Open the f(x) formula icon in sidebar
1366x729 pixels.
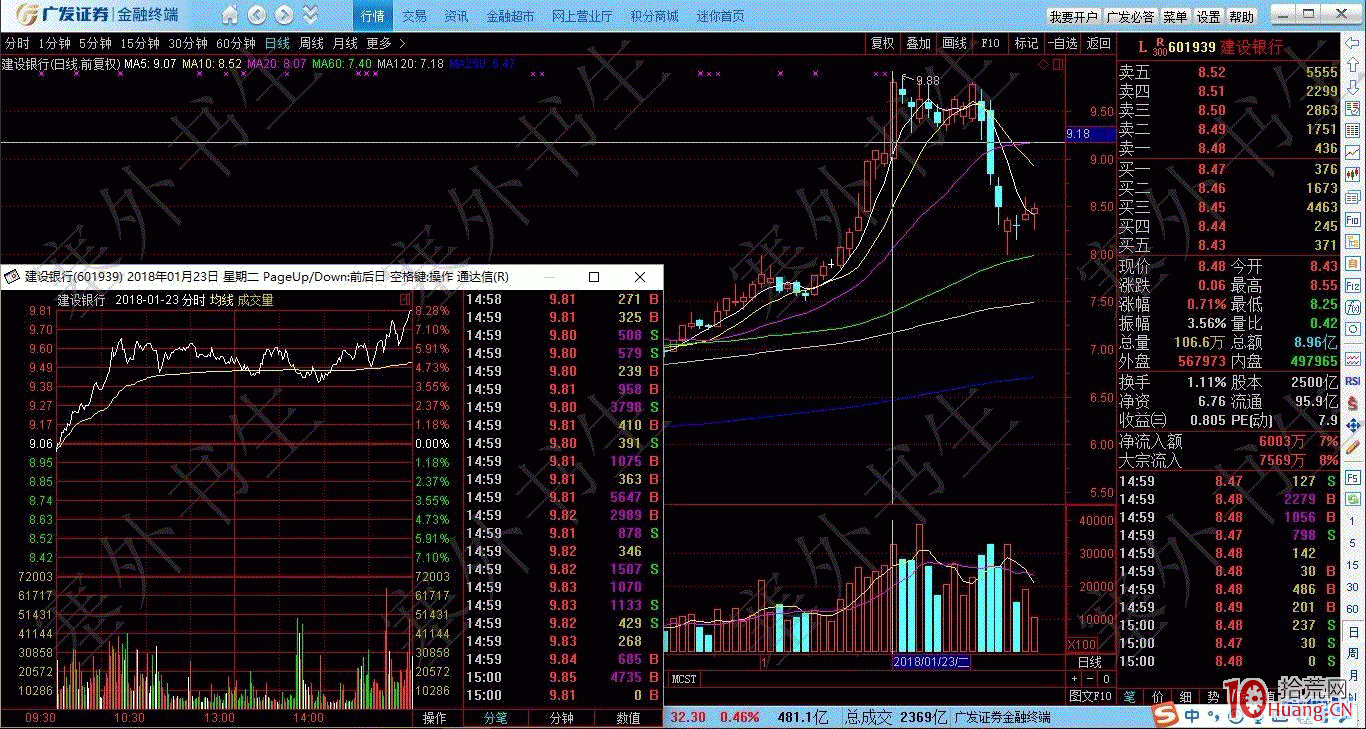click(x=1352, y=306)
